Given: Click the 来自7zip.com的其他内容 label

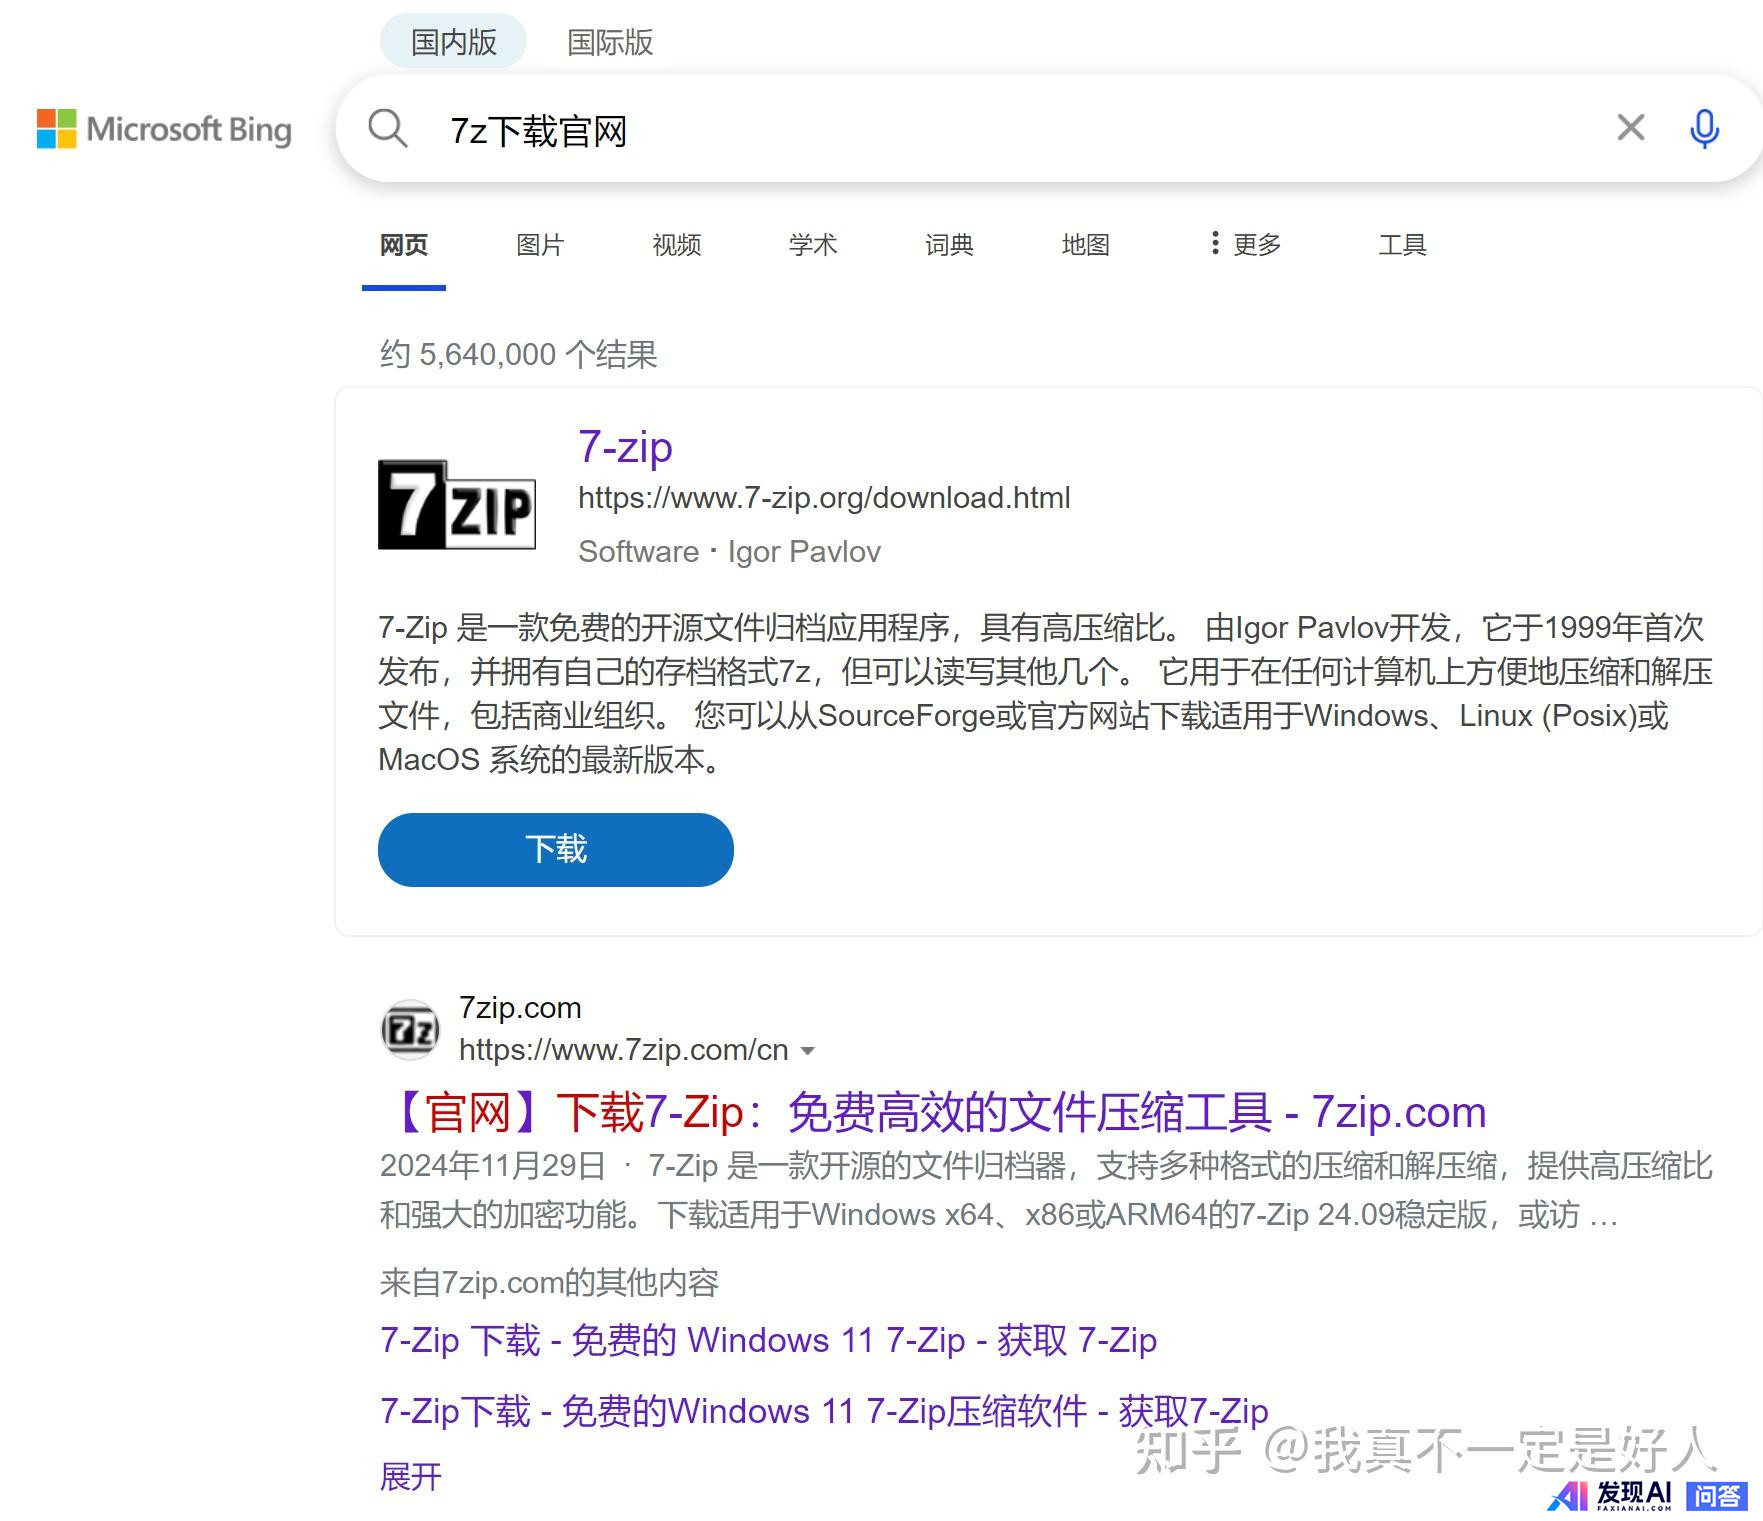Looking at the screenshot, I should click(x=549, y=1283).
